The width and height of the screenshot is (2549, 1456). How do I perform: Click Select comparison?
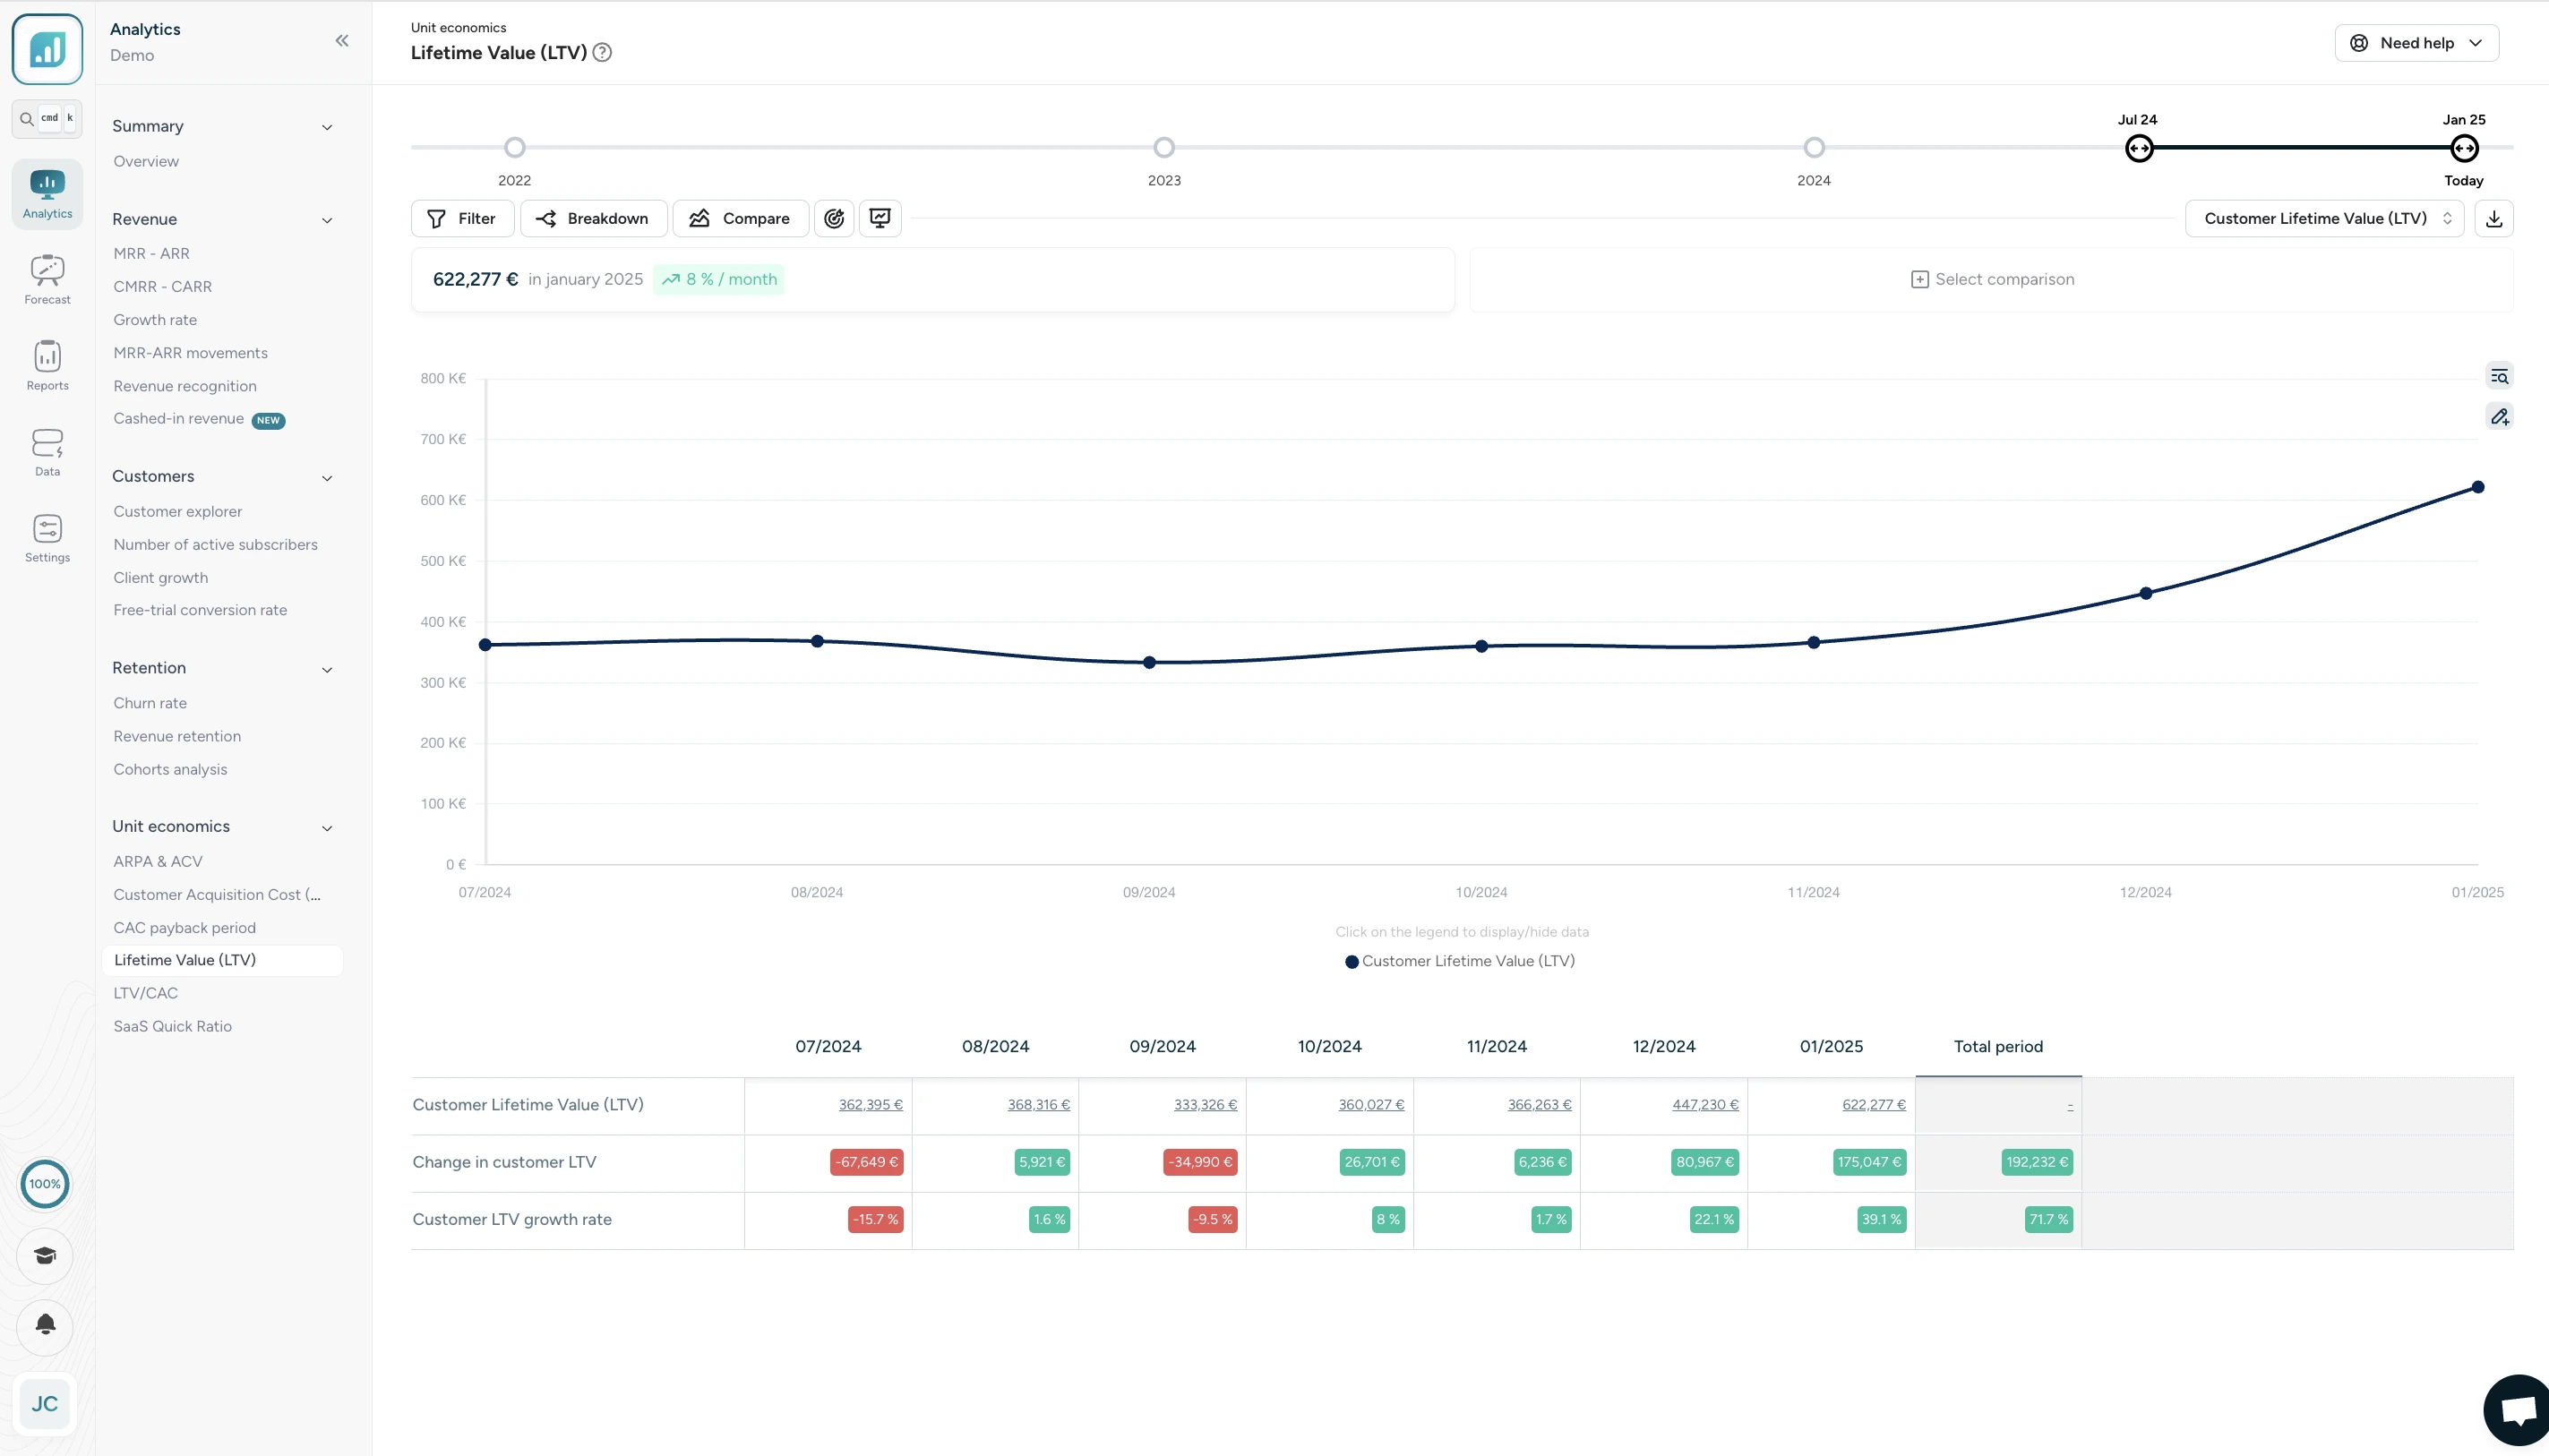point(1992,279)
